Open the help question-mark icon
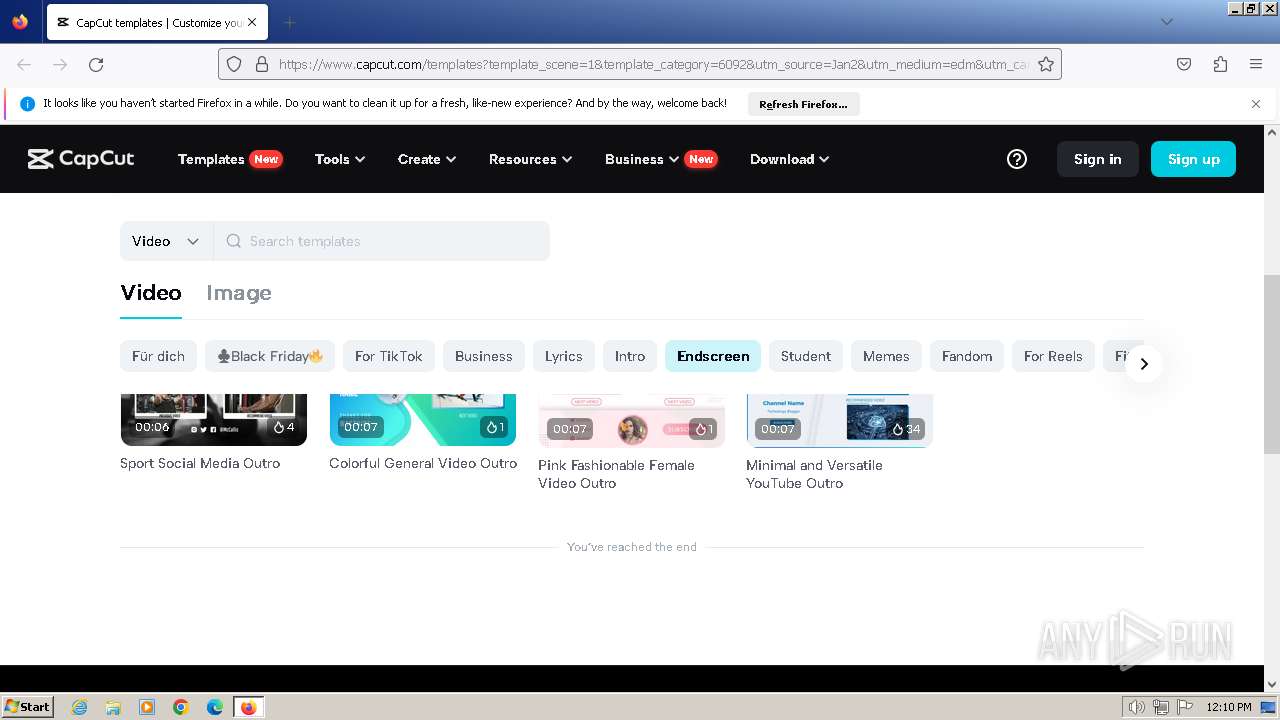Image resolution: width=1280 pixels, height=720 pixels. tap(1017, 159)
